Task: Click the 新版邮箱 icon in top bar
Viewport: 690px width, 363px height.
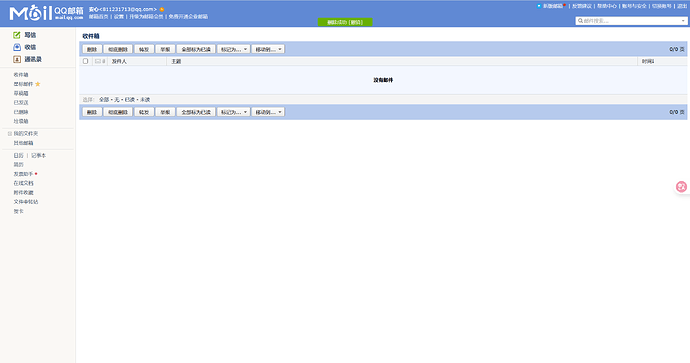Action: click(539, 6)
